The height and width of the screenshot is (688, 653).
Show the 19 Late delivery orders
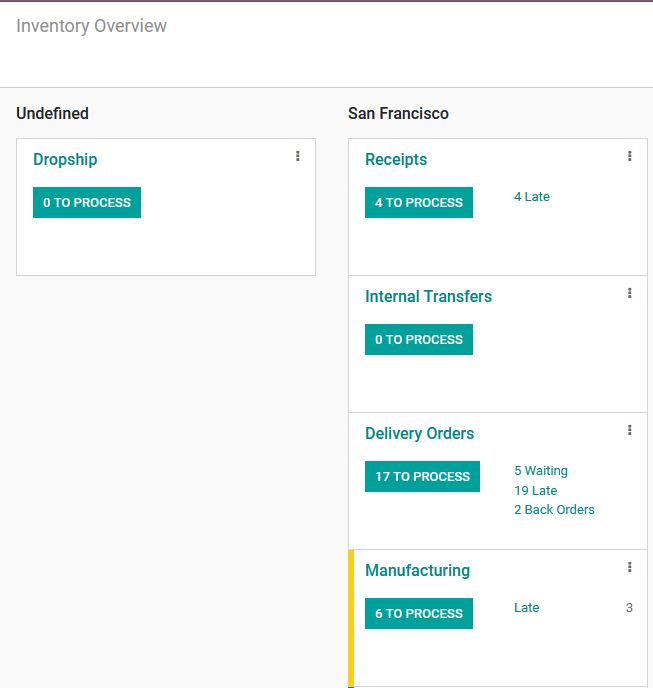pyautogui.click(x=535, y=491)
